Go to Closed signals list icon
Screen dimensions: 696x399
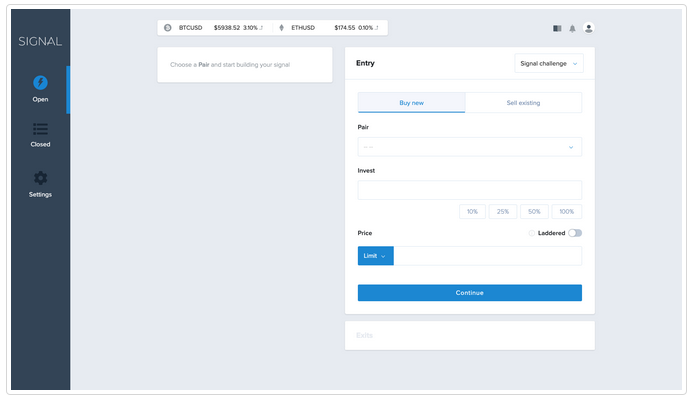click(x=40, y=129)
